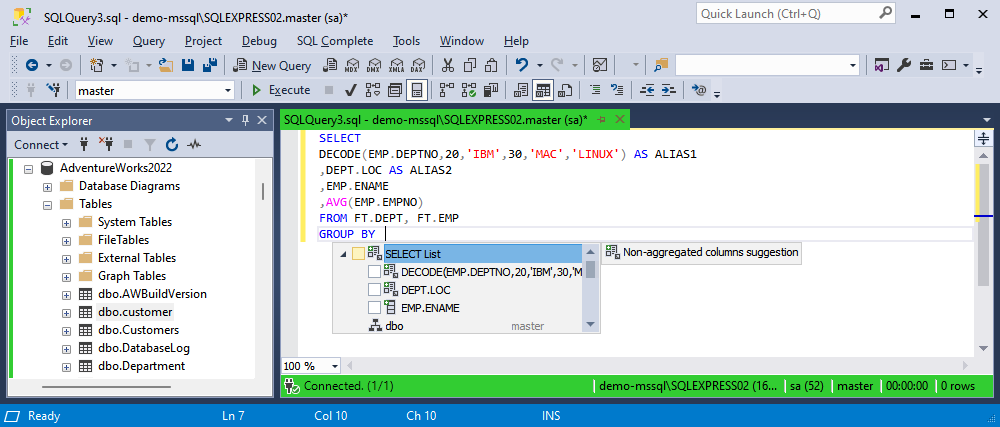This screenshot has height=427, width=1000.
Task: Click the wrench Properties icon
Action: tap(903, 65)
